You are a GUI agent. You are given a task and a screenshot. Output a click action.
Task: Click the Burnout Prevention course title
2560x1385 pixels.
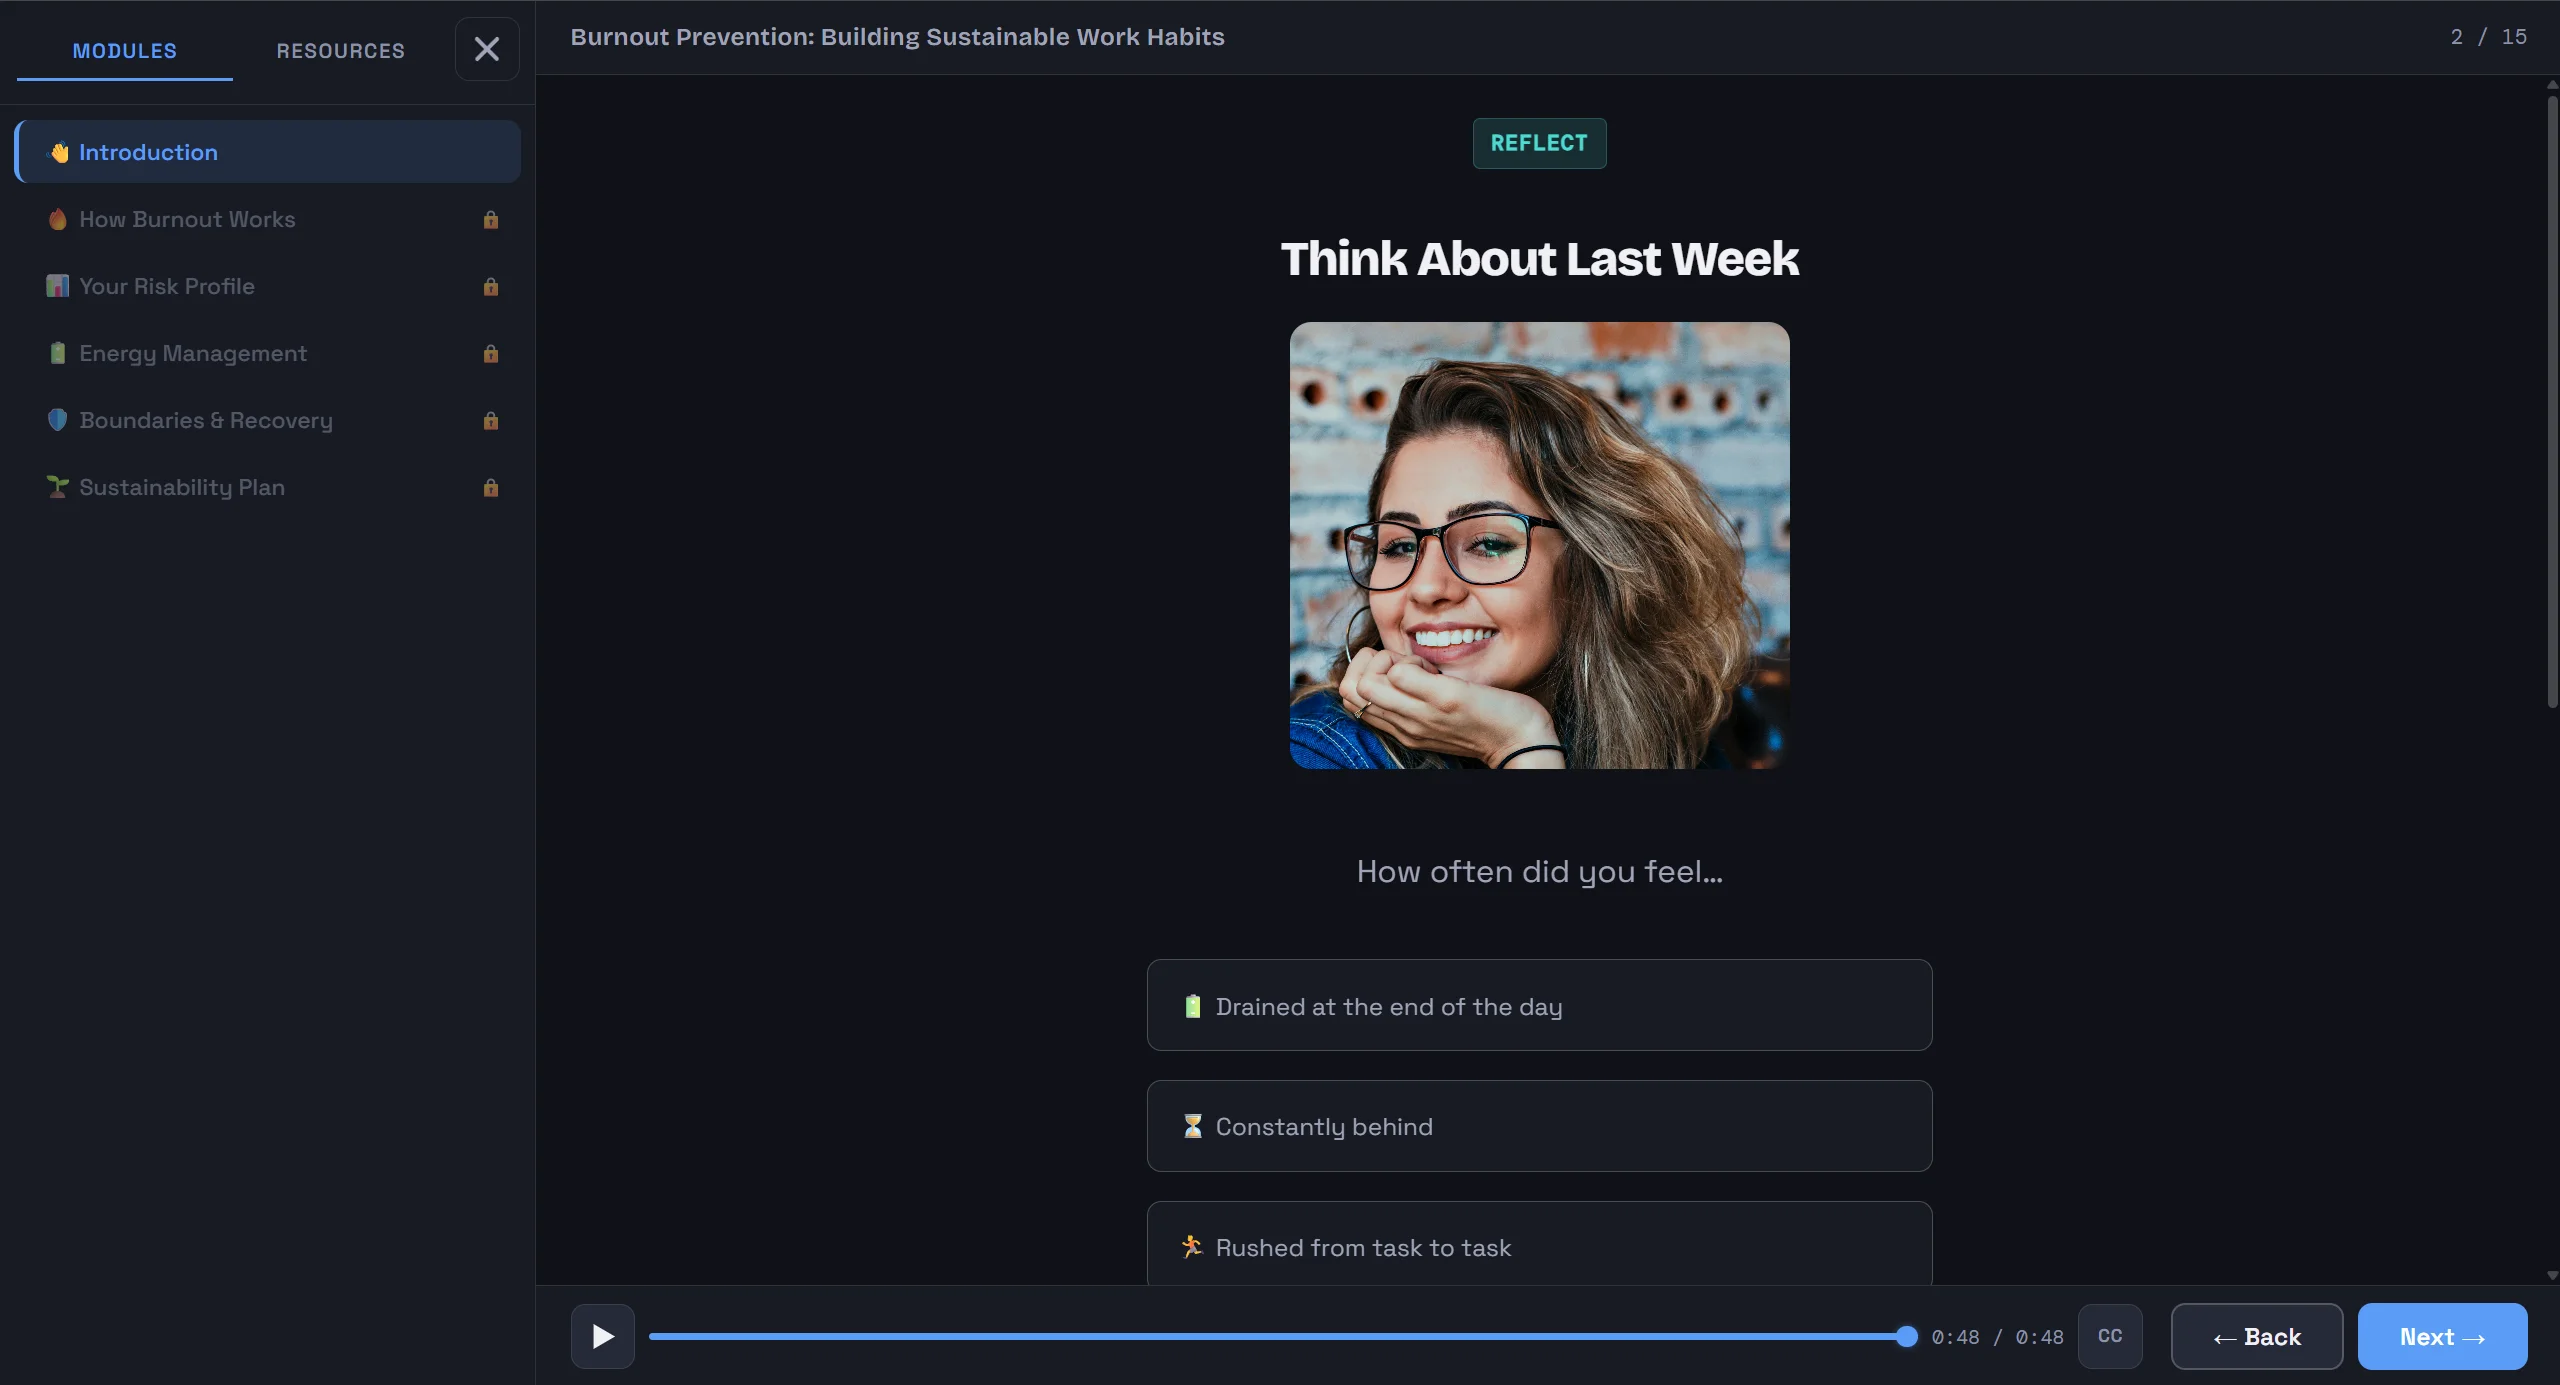pyautogui.click(x=897, y=37)
